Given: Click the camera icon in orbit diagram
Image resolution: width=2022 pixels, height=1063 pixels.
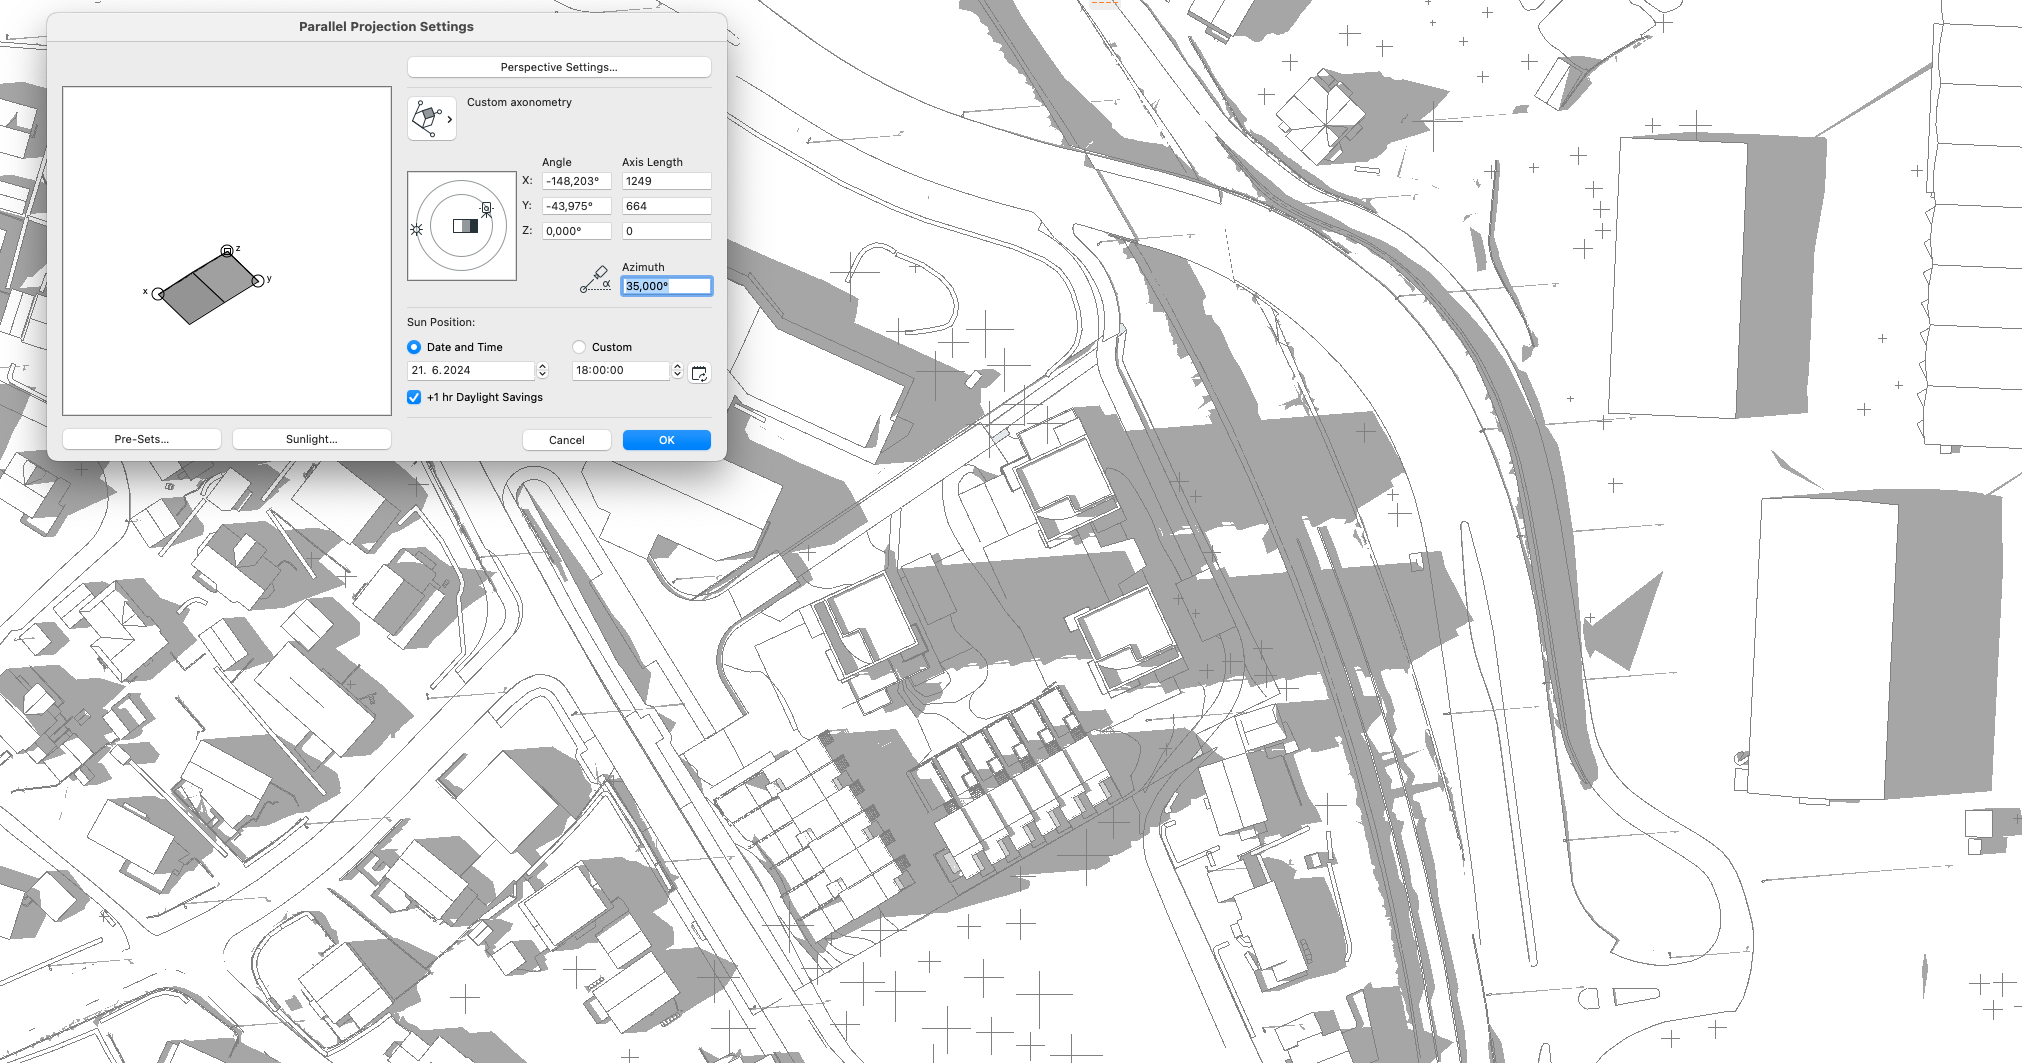Looking at the screenshot, I should pyautogui.click(x=487, y=209).
